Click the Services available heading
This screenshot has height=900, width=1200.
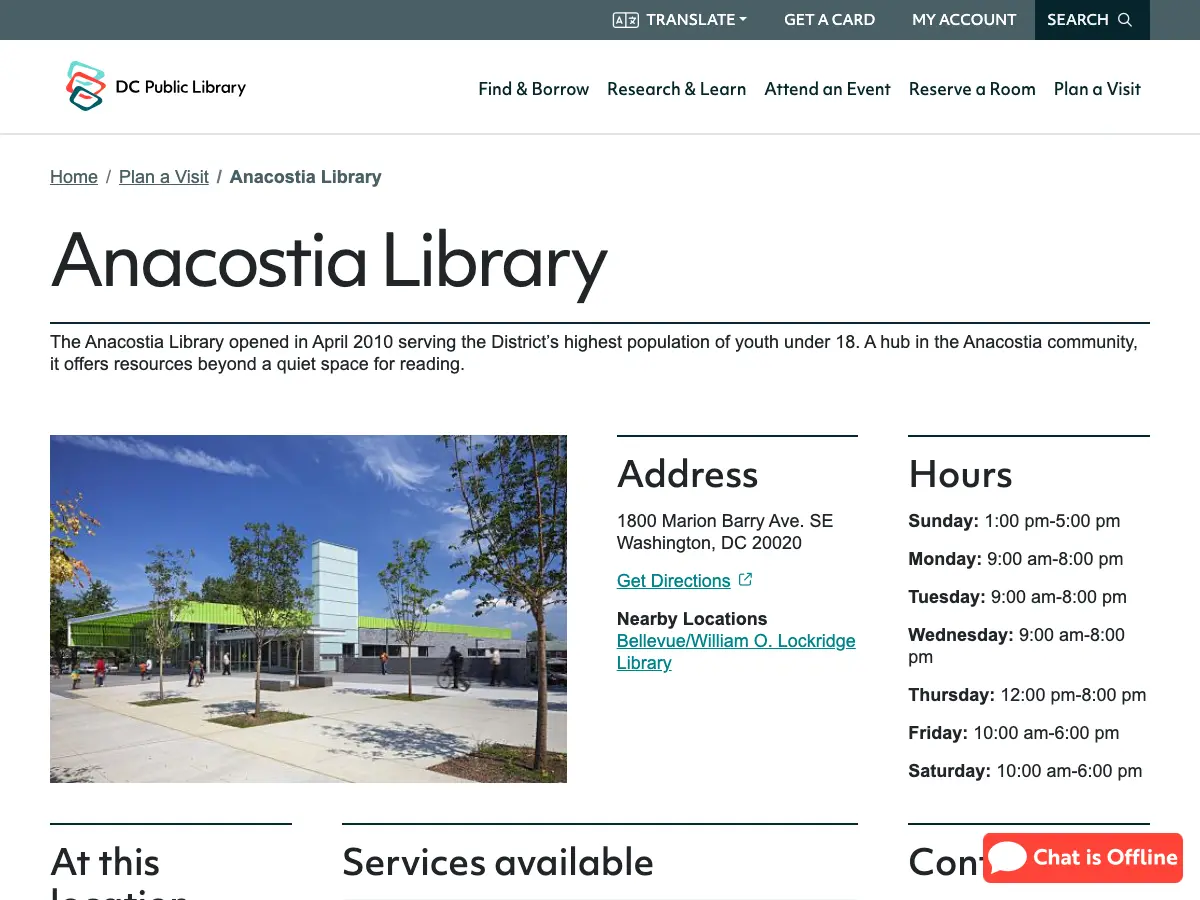[498, 862]
